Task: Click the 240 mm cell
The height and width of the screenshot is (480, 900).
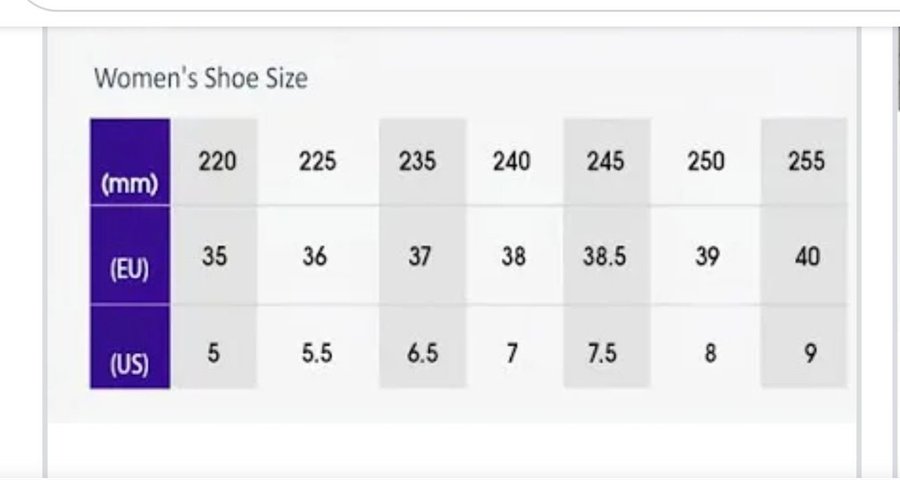Action: (x=512, y=161)
